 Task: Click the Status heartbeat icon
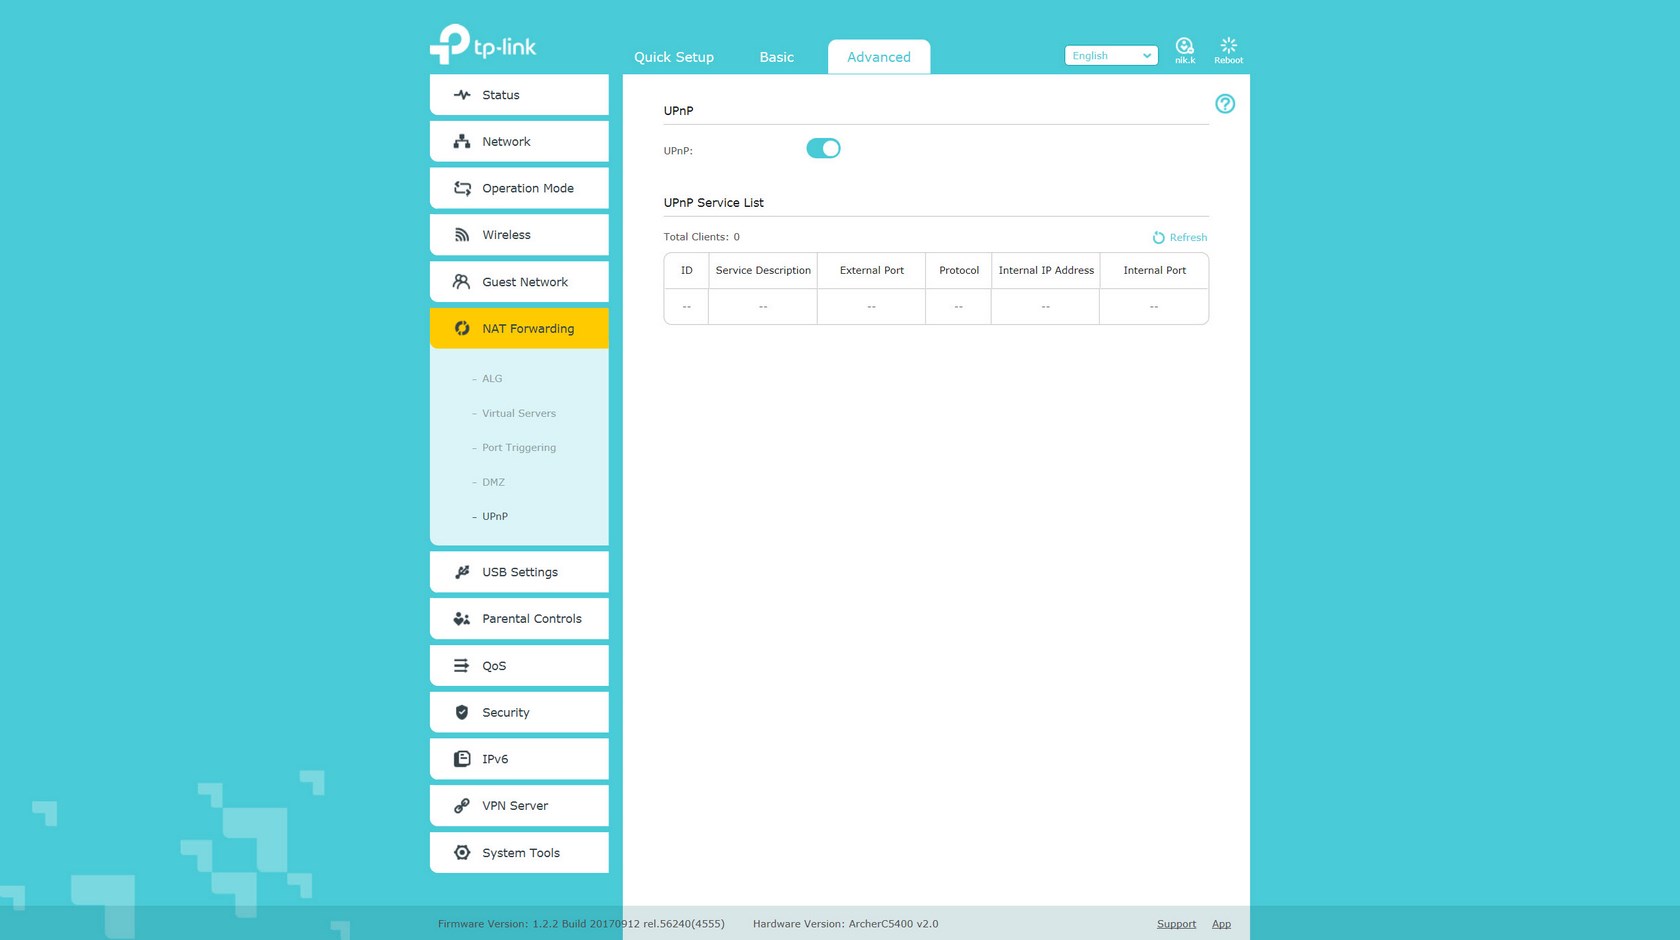pos(462,95)
